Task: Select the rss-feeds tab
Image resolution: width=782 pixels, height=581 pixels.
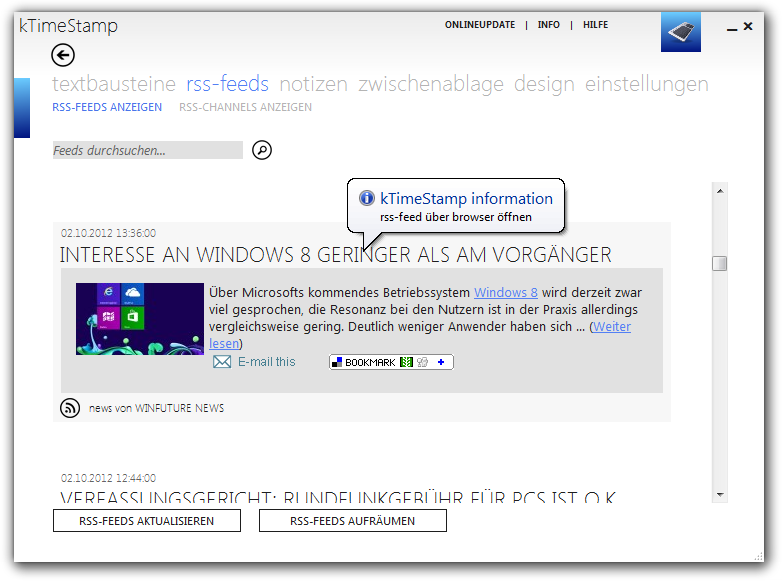Action: pos(227,84)
